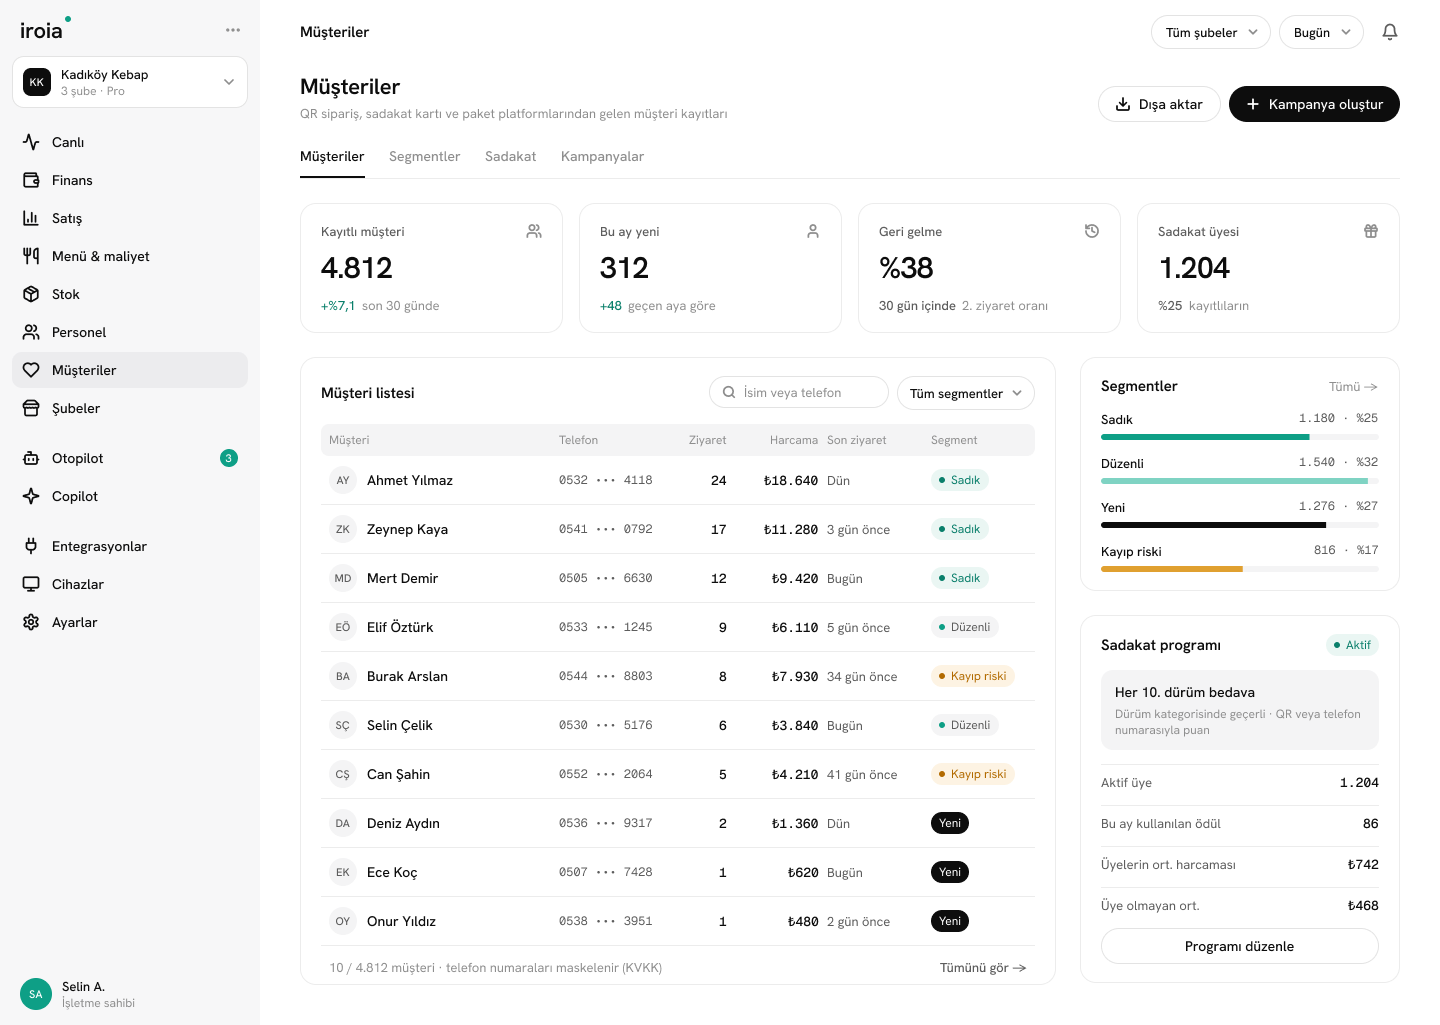Viewport: 1440px width, 1025px height.
Task: Click the gift icon on Sadakat üyesi card
Action: click(1371, 231)
